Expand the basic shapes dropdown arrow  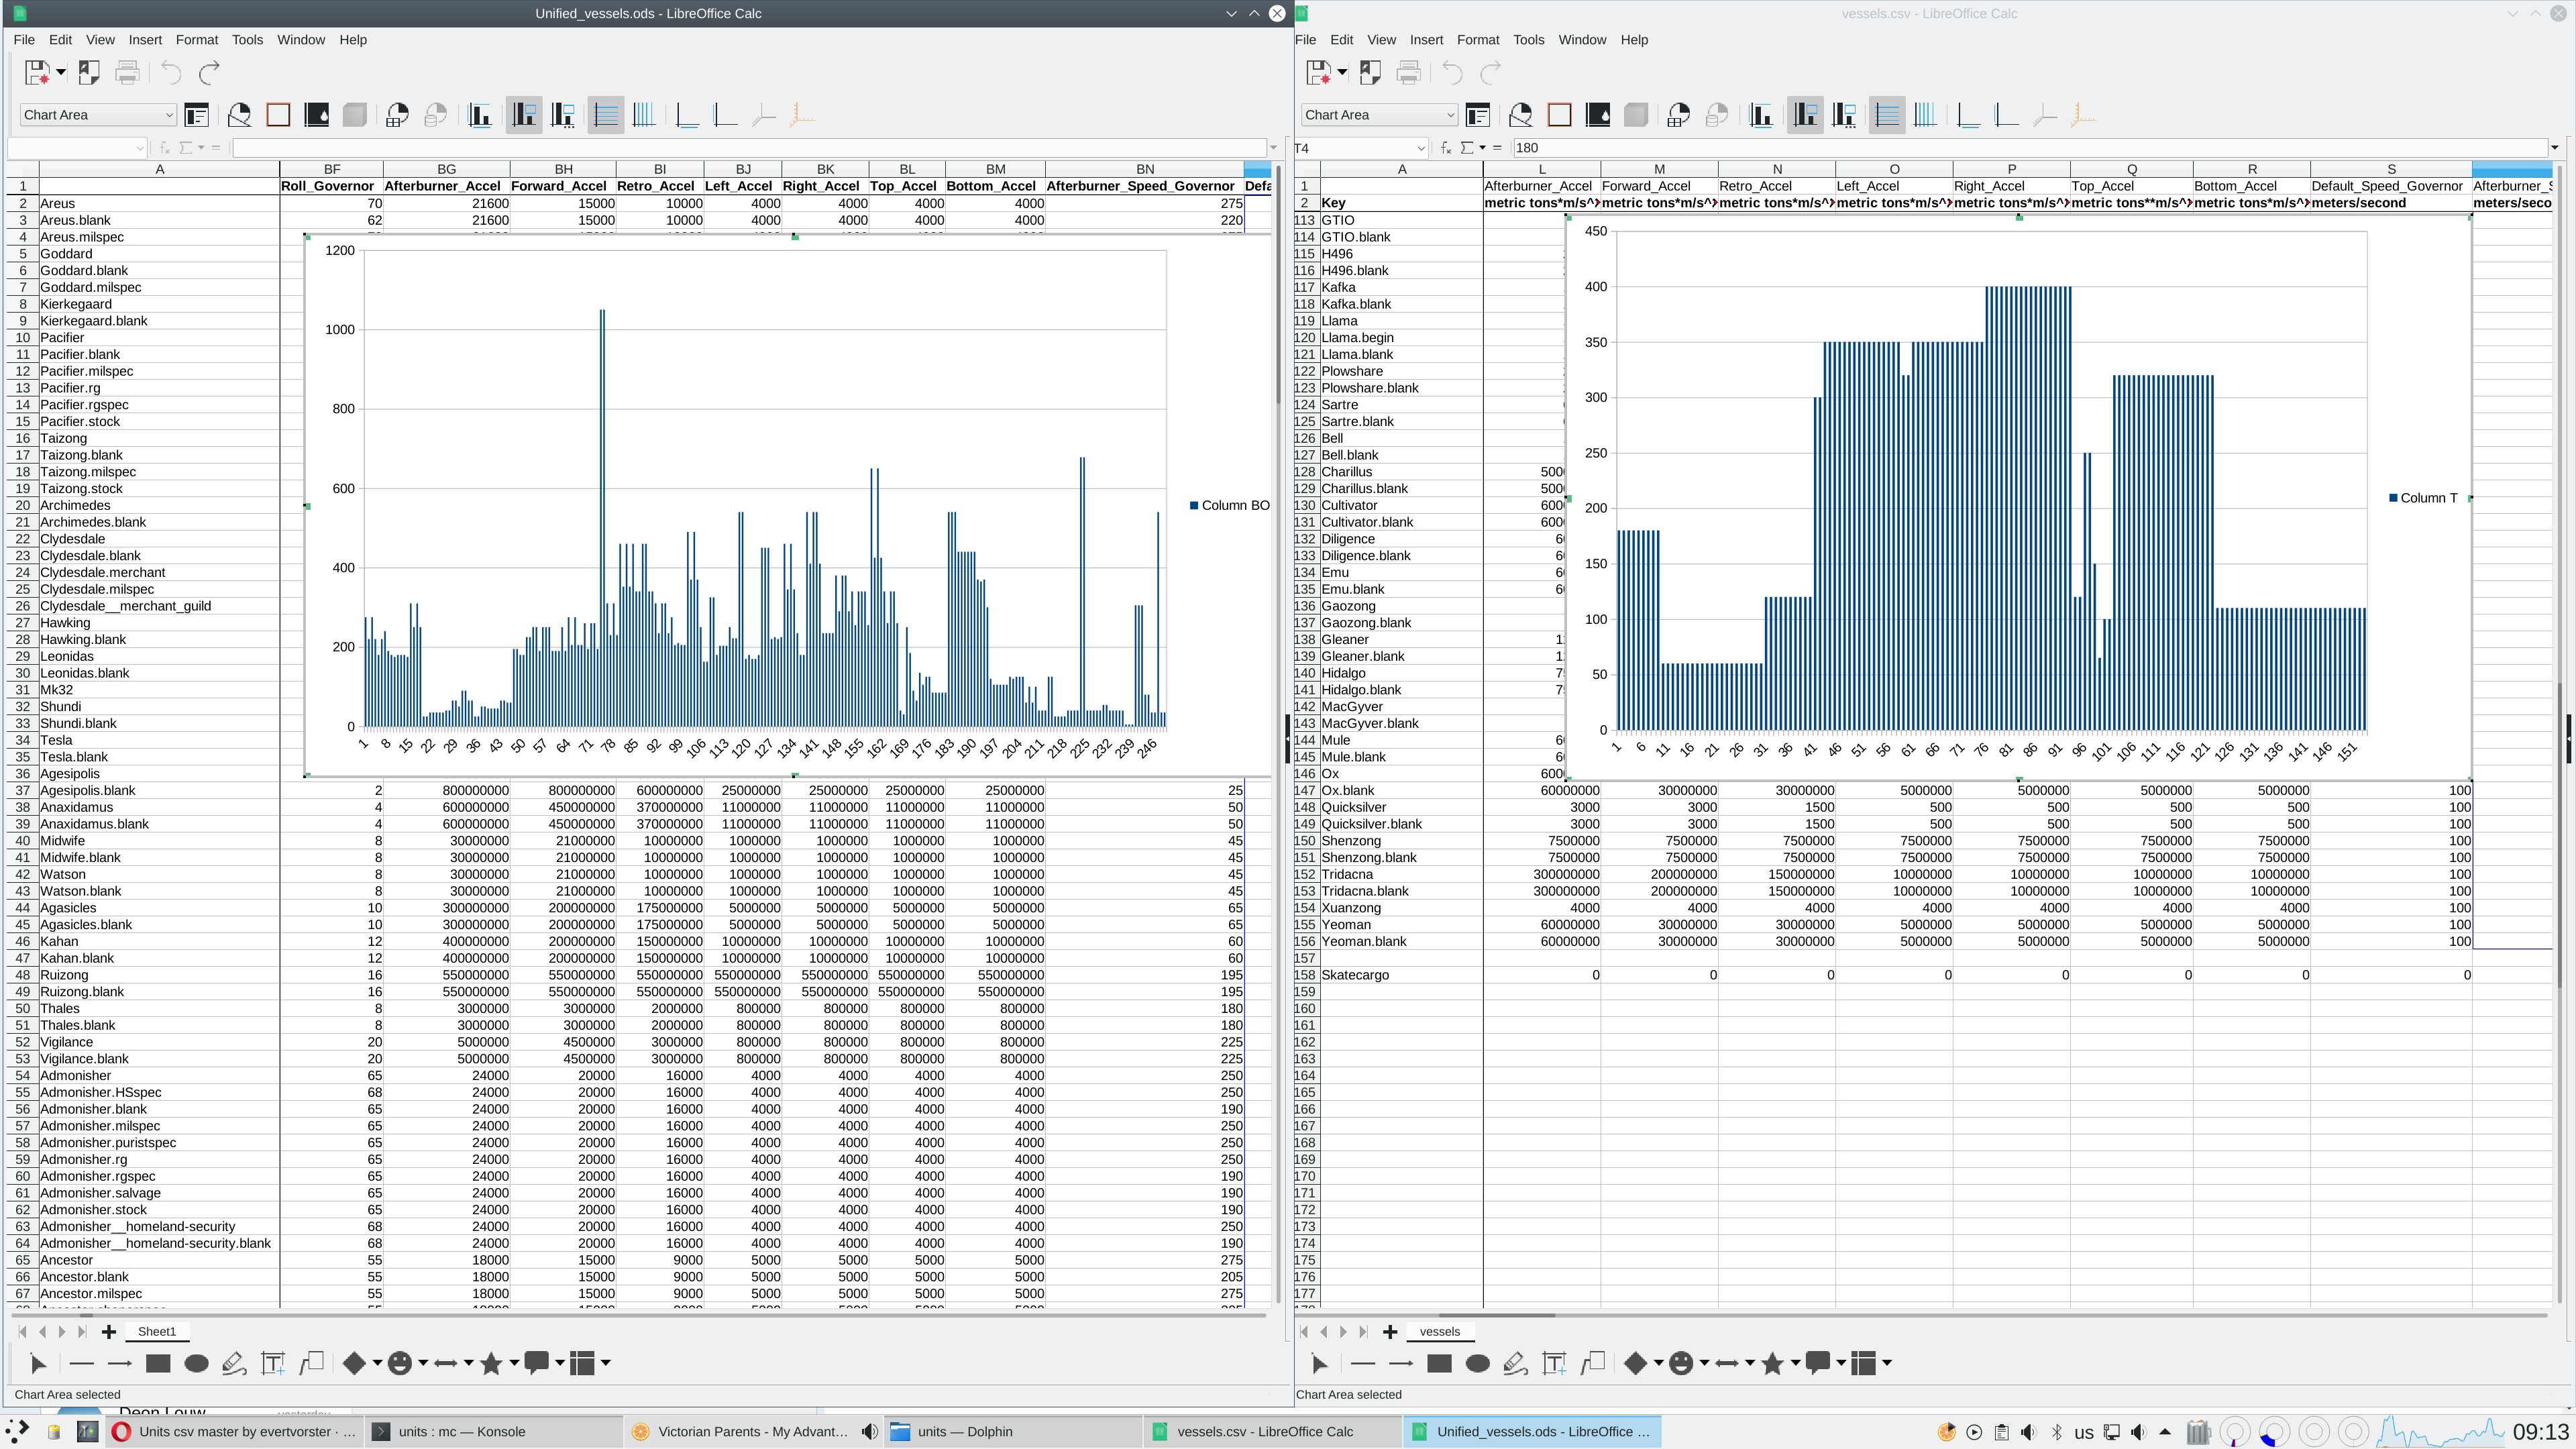(x=377, y=1363)
